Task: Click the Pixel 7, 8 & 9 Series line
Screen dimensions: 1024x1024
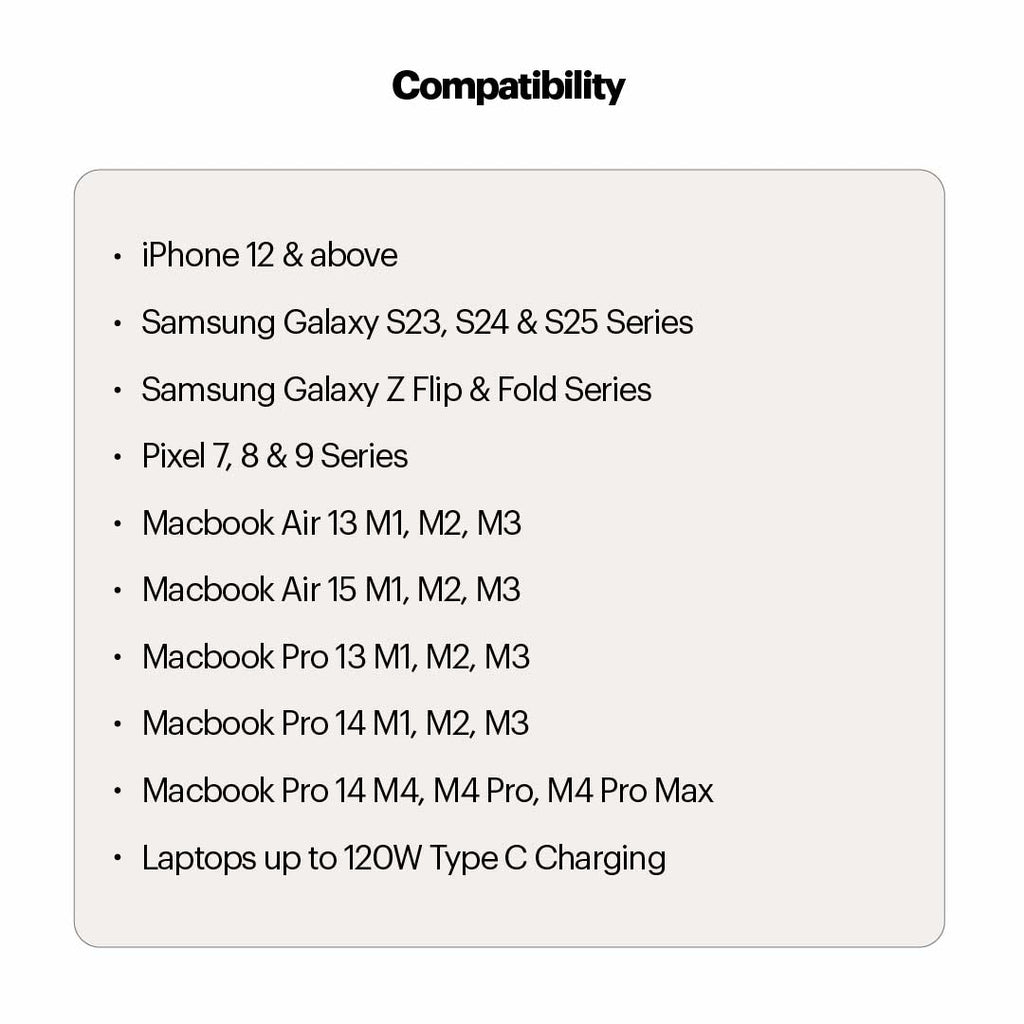Action: pos(275,457)
